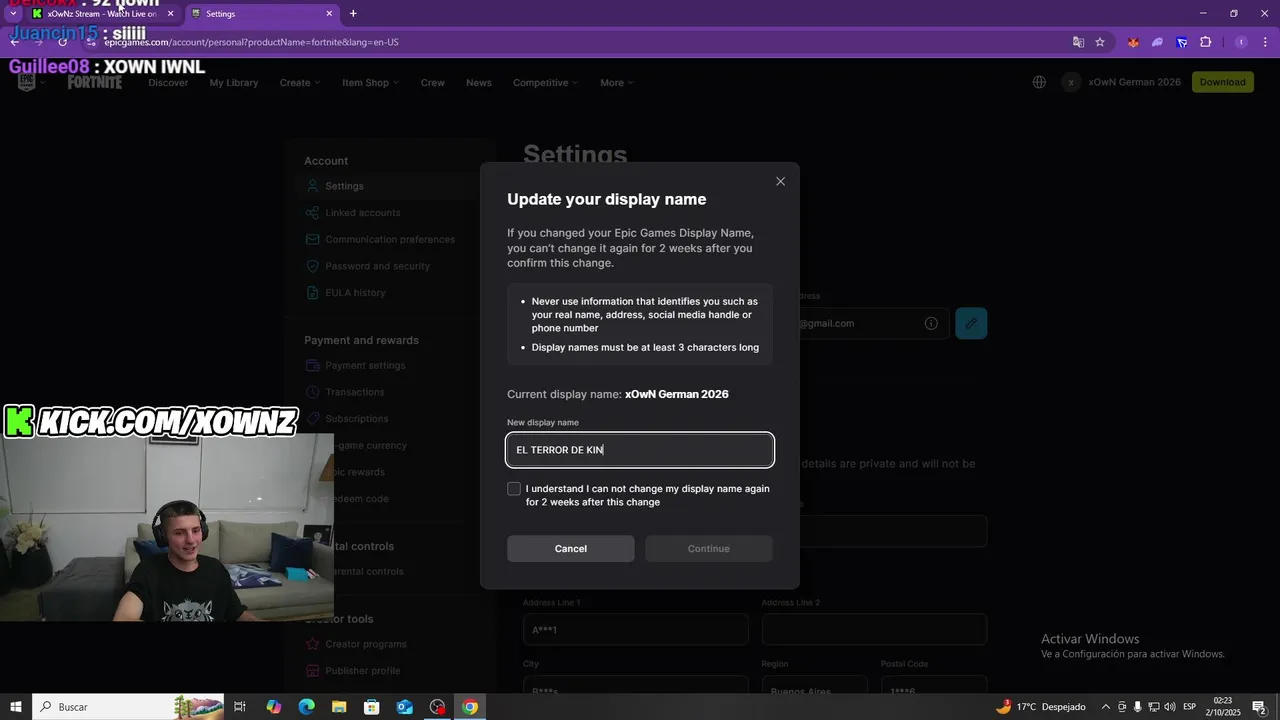The height and width of the screenshot is (720, 1280).
Task: Show hidden system tray icons
Action: pyautogui.click(x=1105, y=707)
